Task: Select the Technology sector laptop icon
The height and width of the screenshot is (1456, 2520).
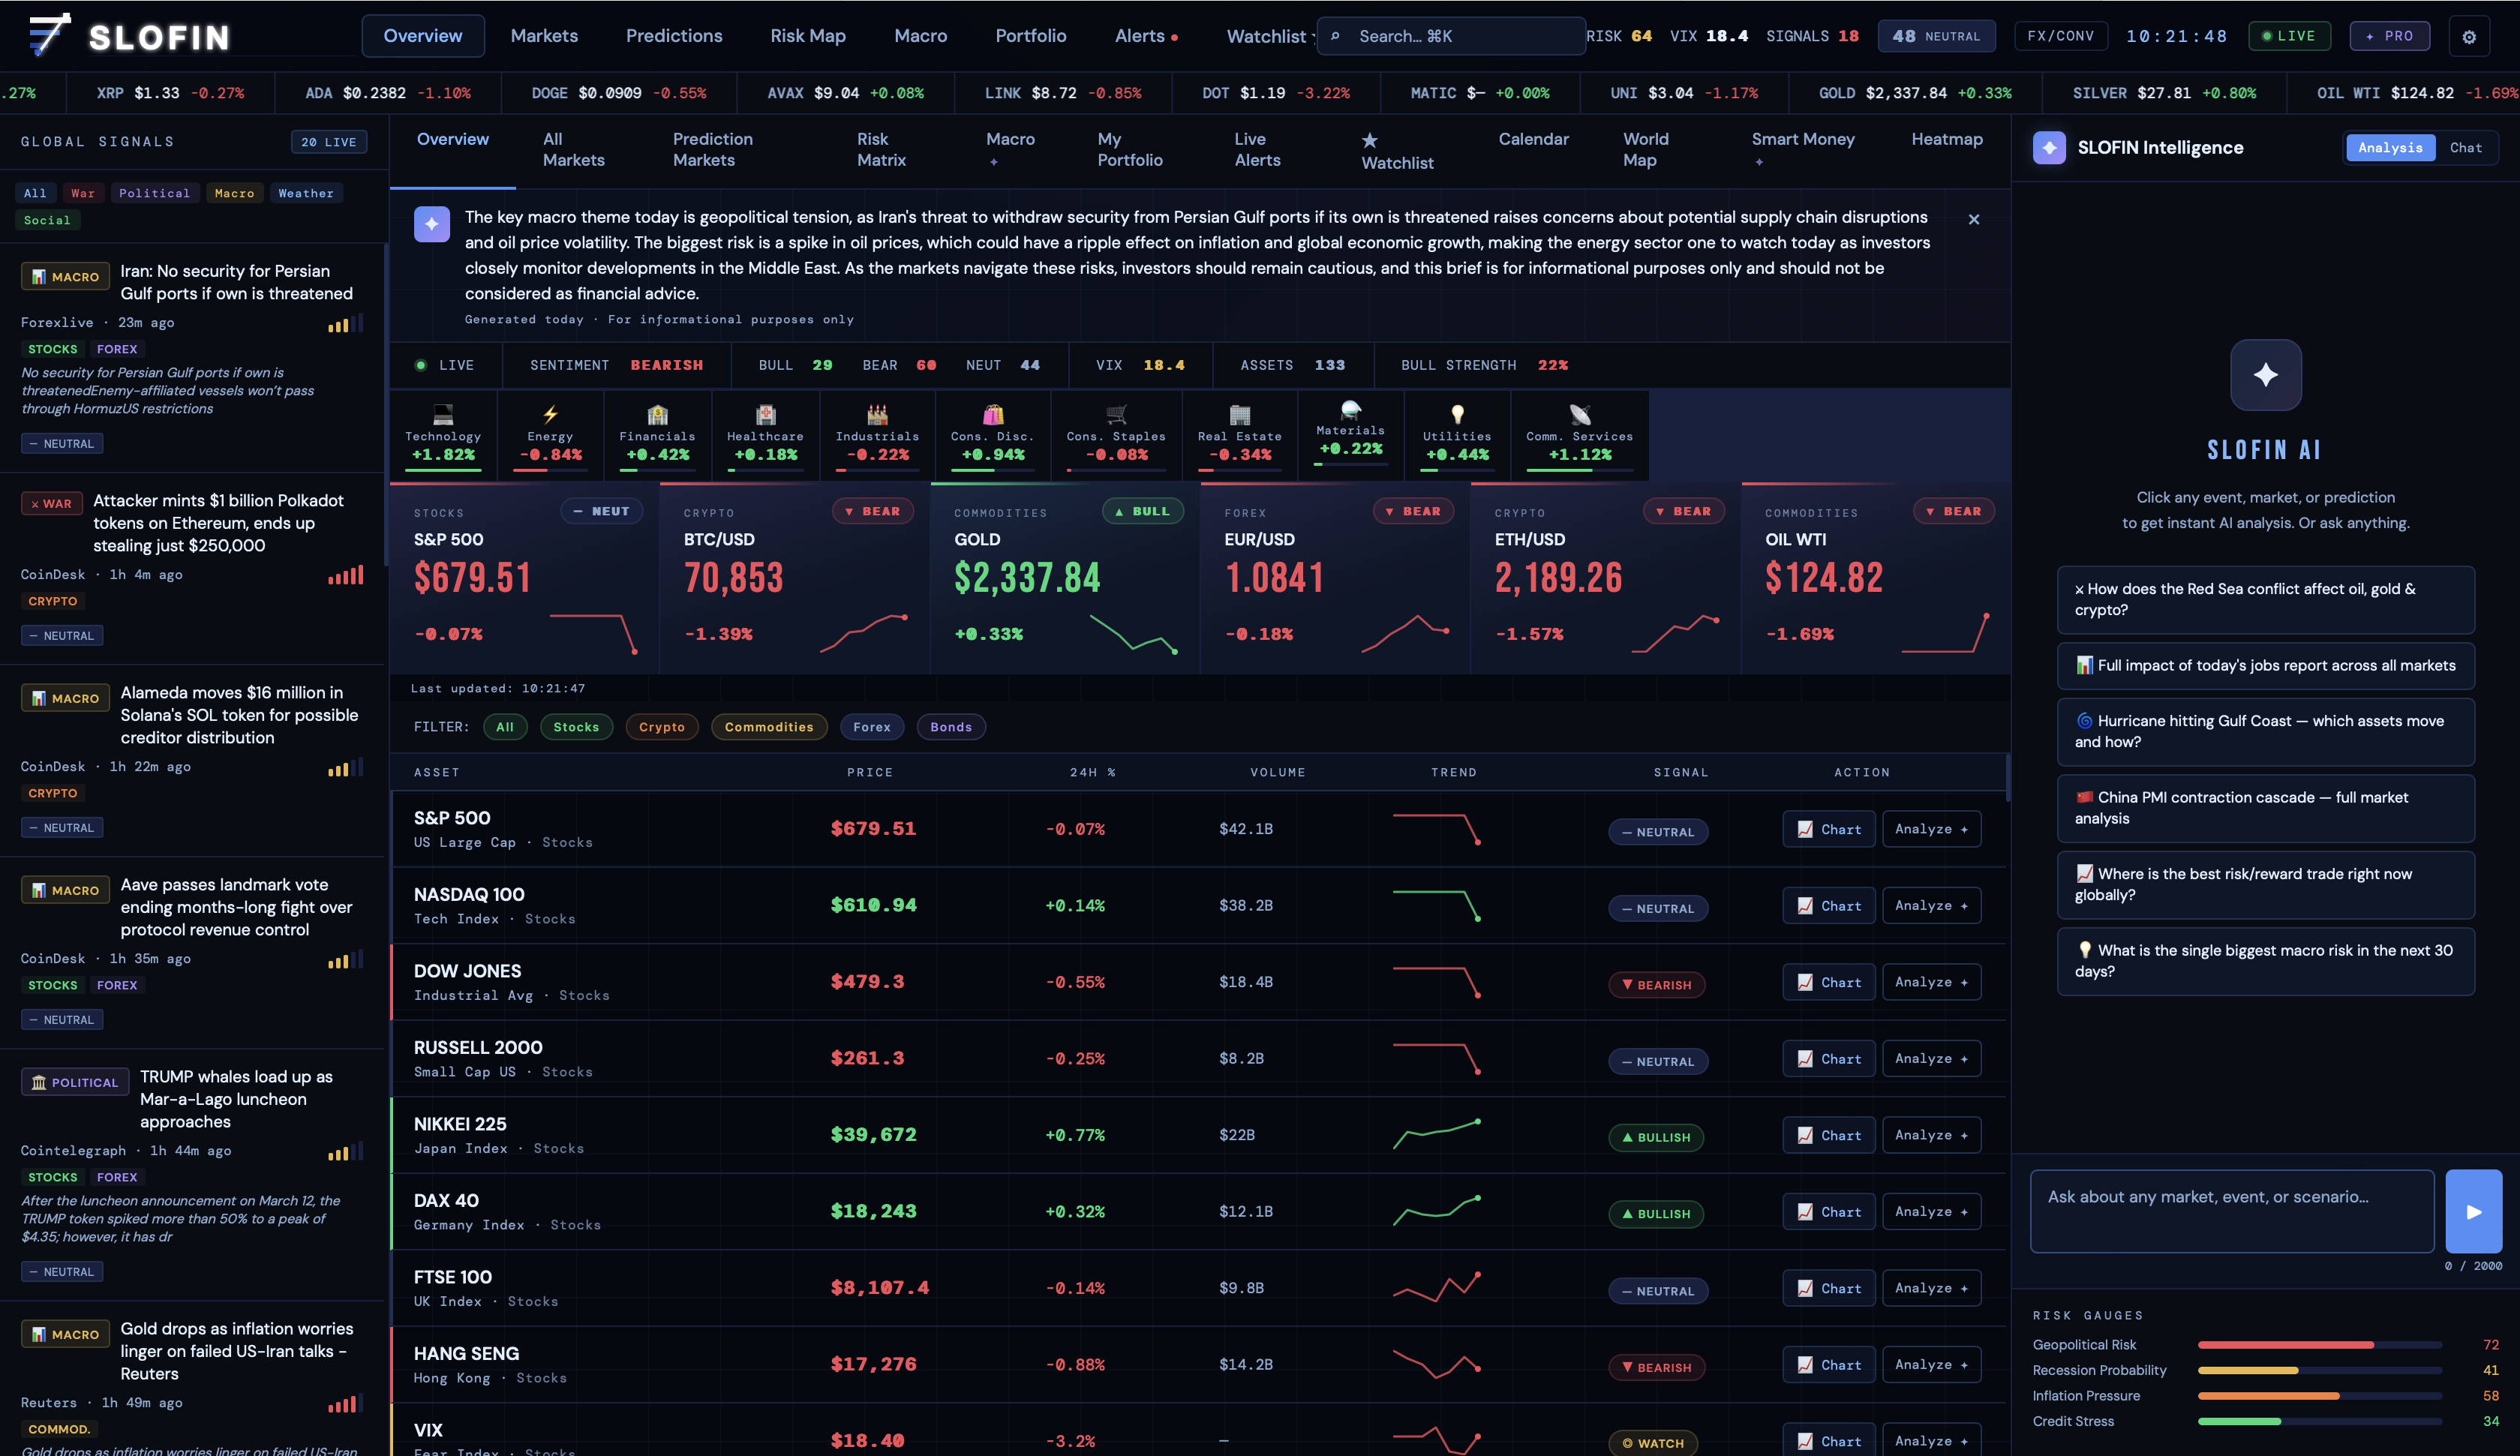Action: (x=443, y=414)
